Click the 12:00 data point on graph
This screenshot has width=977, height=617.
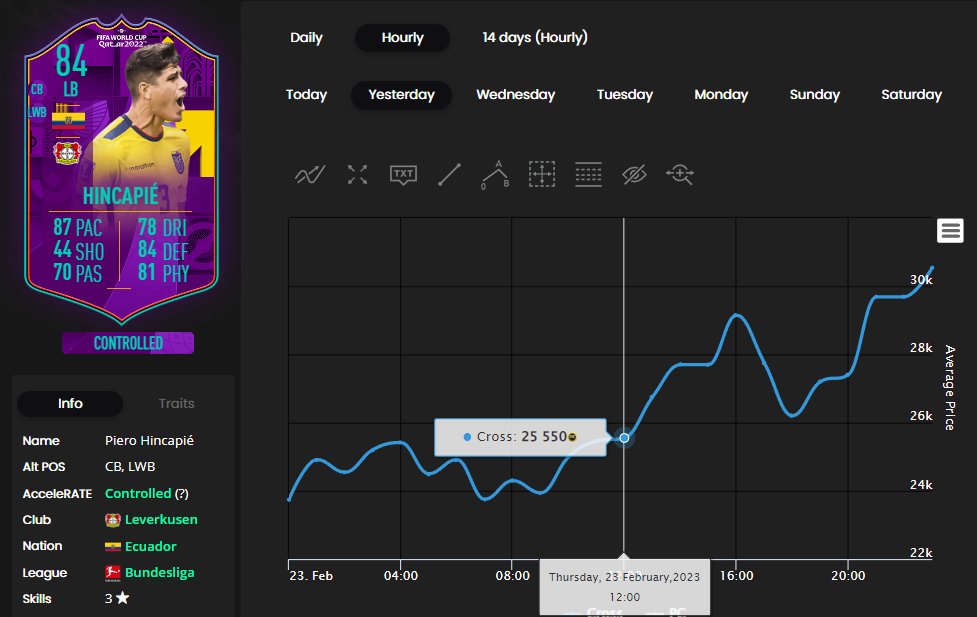click(x=624, y=438)
